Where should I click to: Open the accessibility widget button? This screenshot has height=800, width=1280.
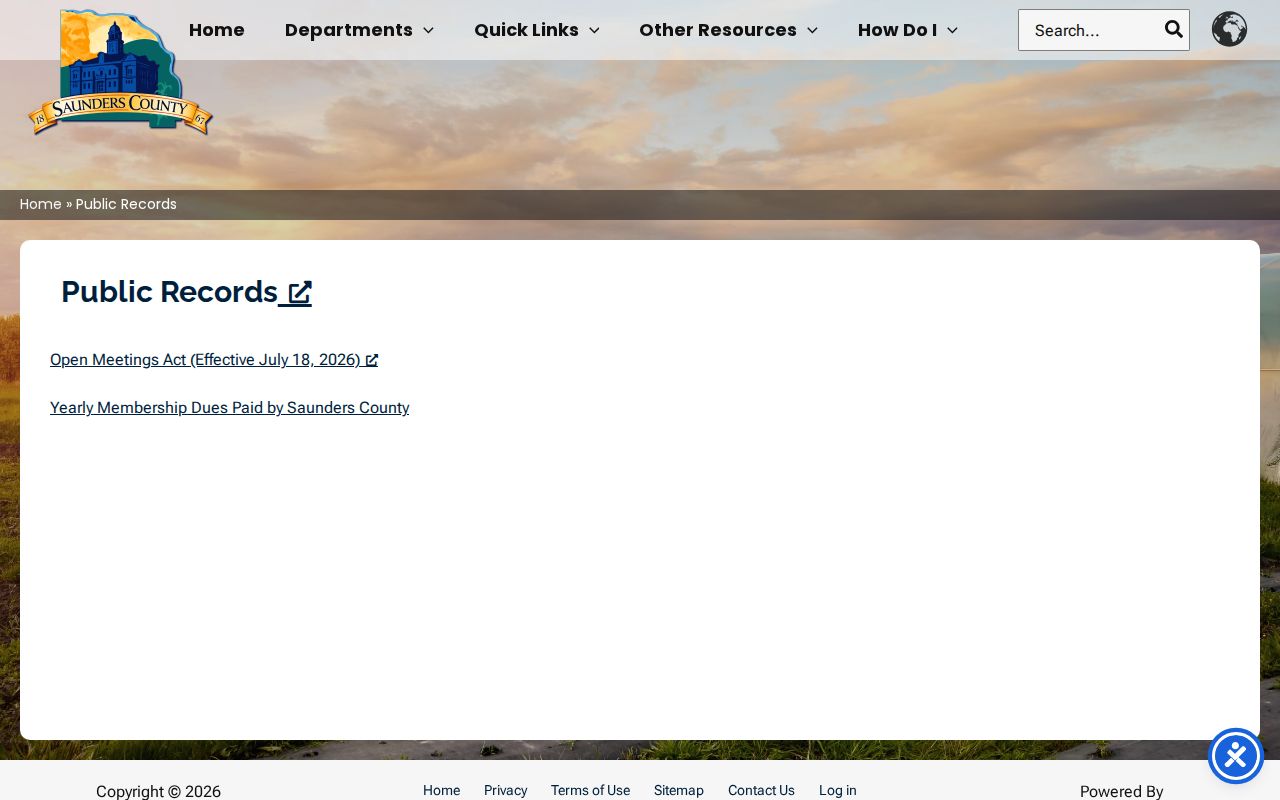[x=1236, y=756]
